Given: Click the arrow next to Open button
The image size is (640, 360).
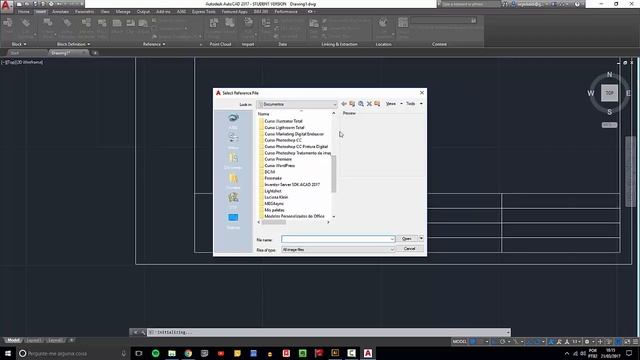Looking at the screenshot, I should point(421,238).
